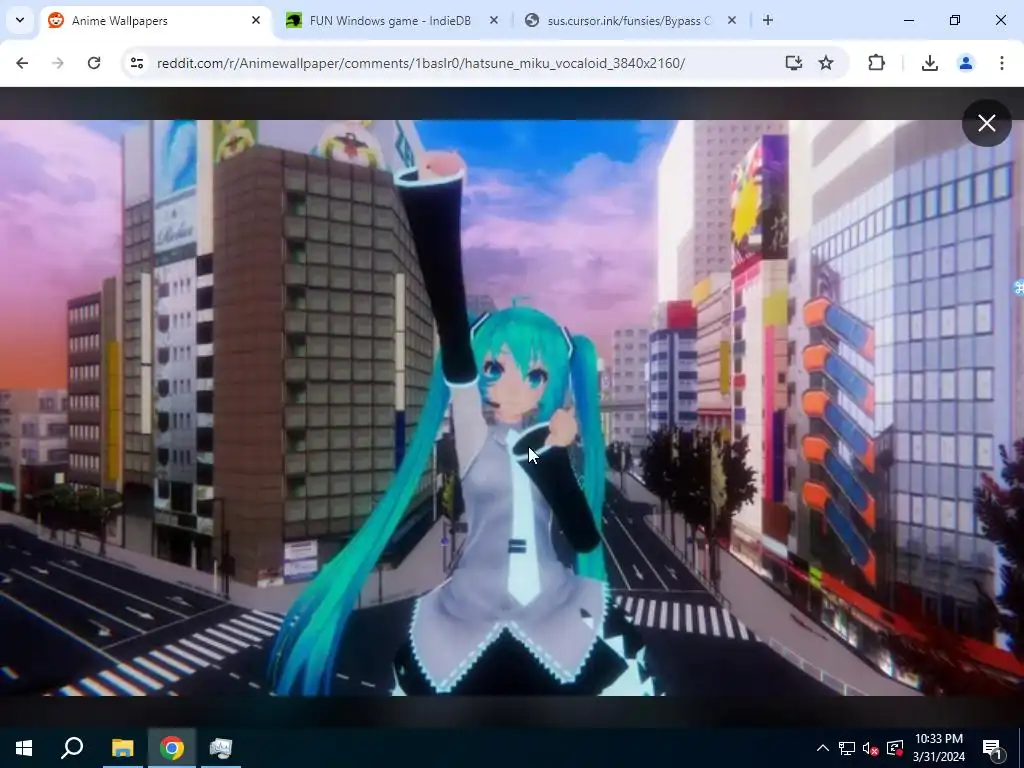Switch to the Anime Wallpapers tab
This screenshot has height=768, width=1024.
coord(155,21)
